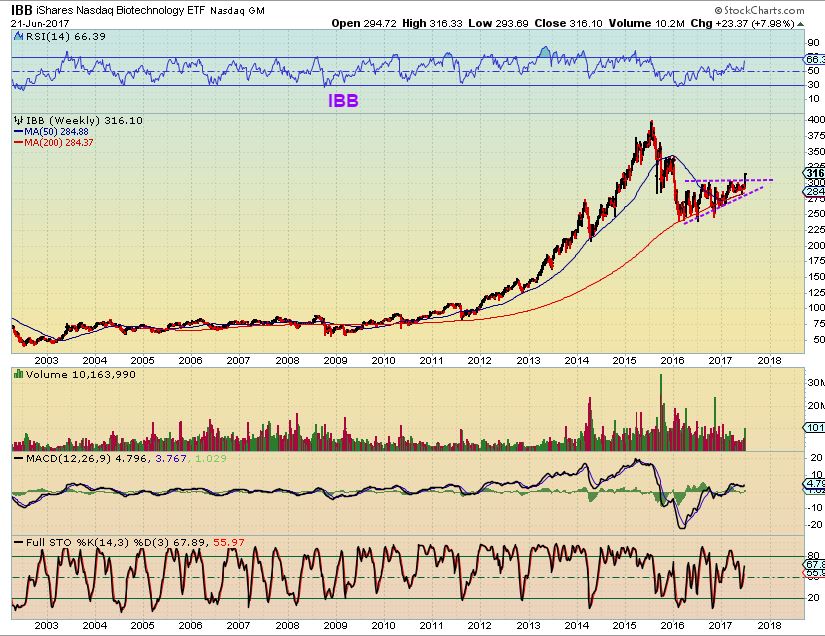Click the 90 level on RSI axis
Screen dimensions: 825x636
coord(813,43)
